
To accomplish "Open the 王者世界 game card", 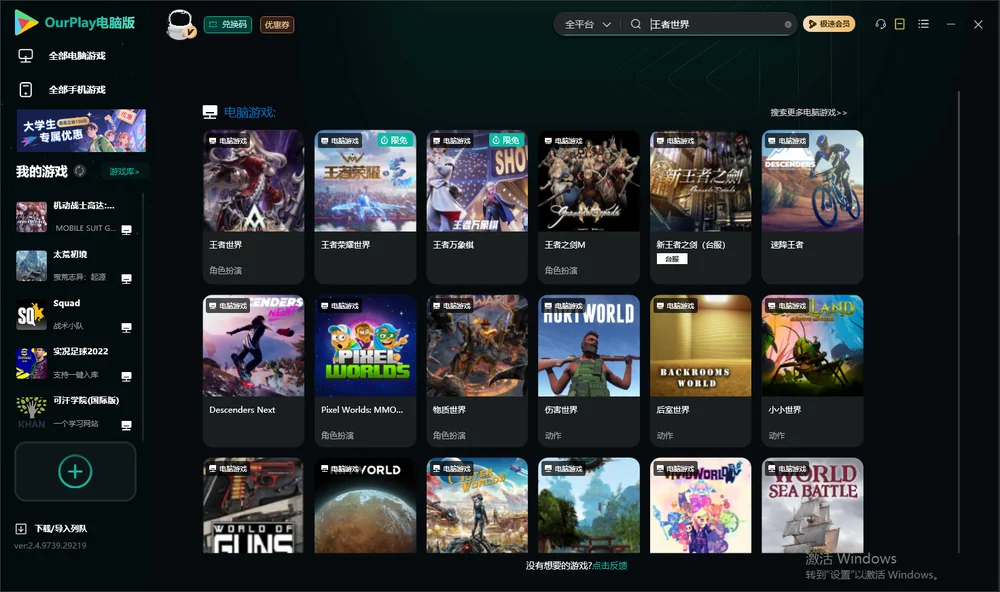I will (253, 207).
